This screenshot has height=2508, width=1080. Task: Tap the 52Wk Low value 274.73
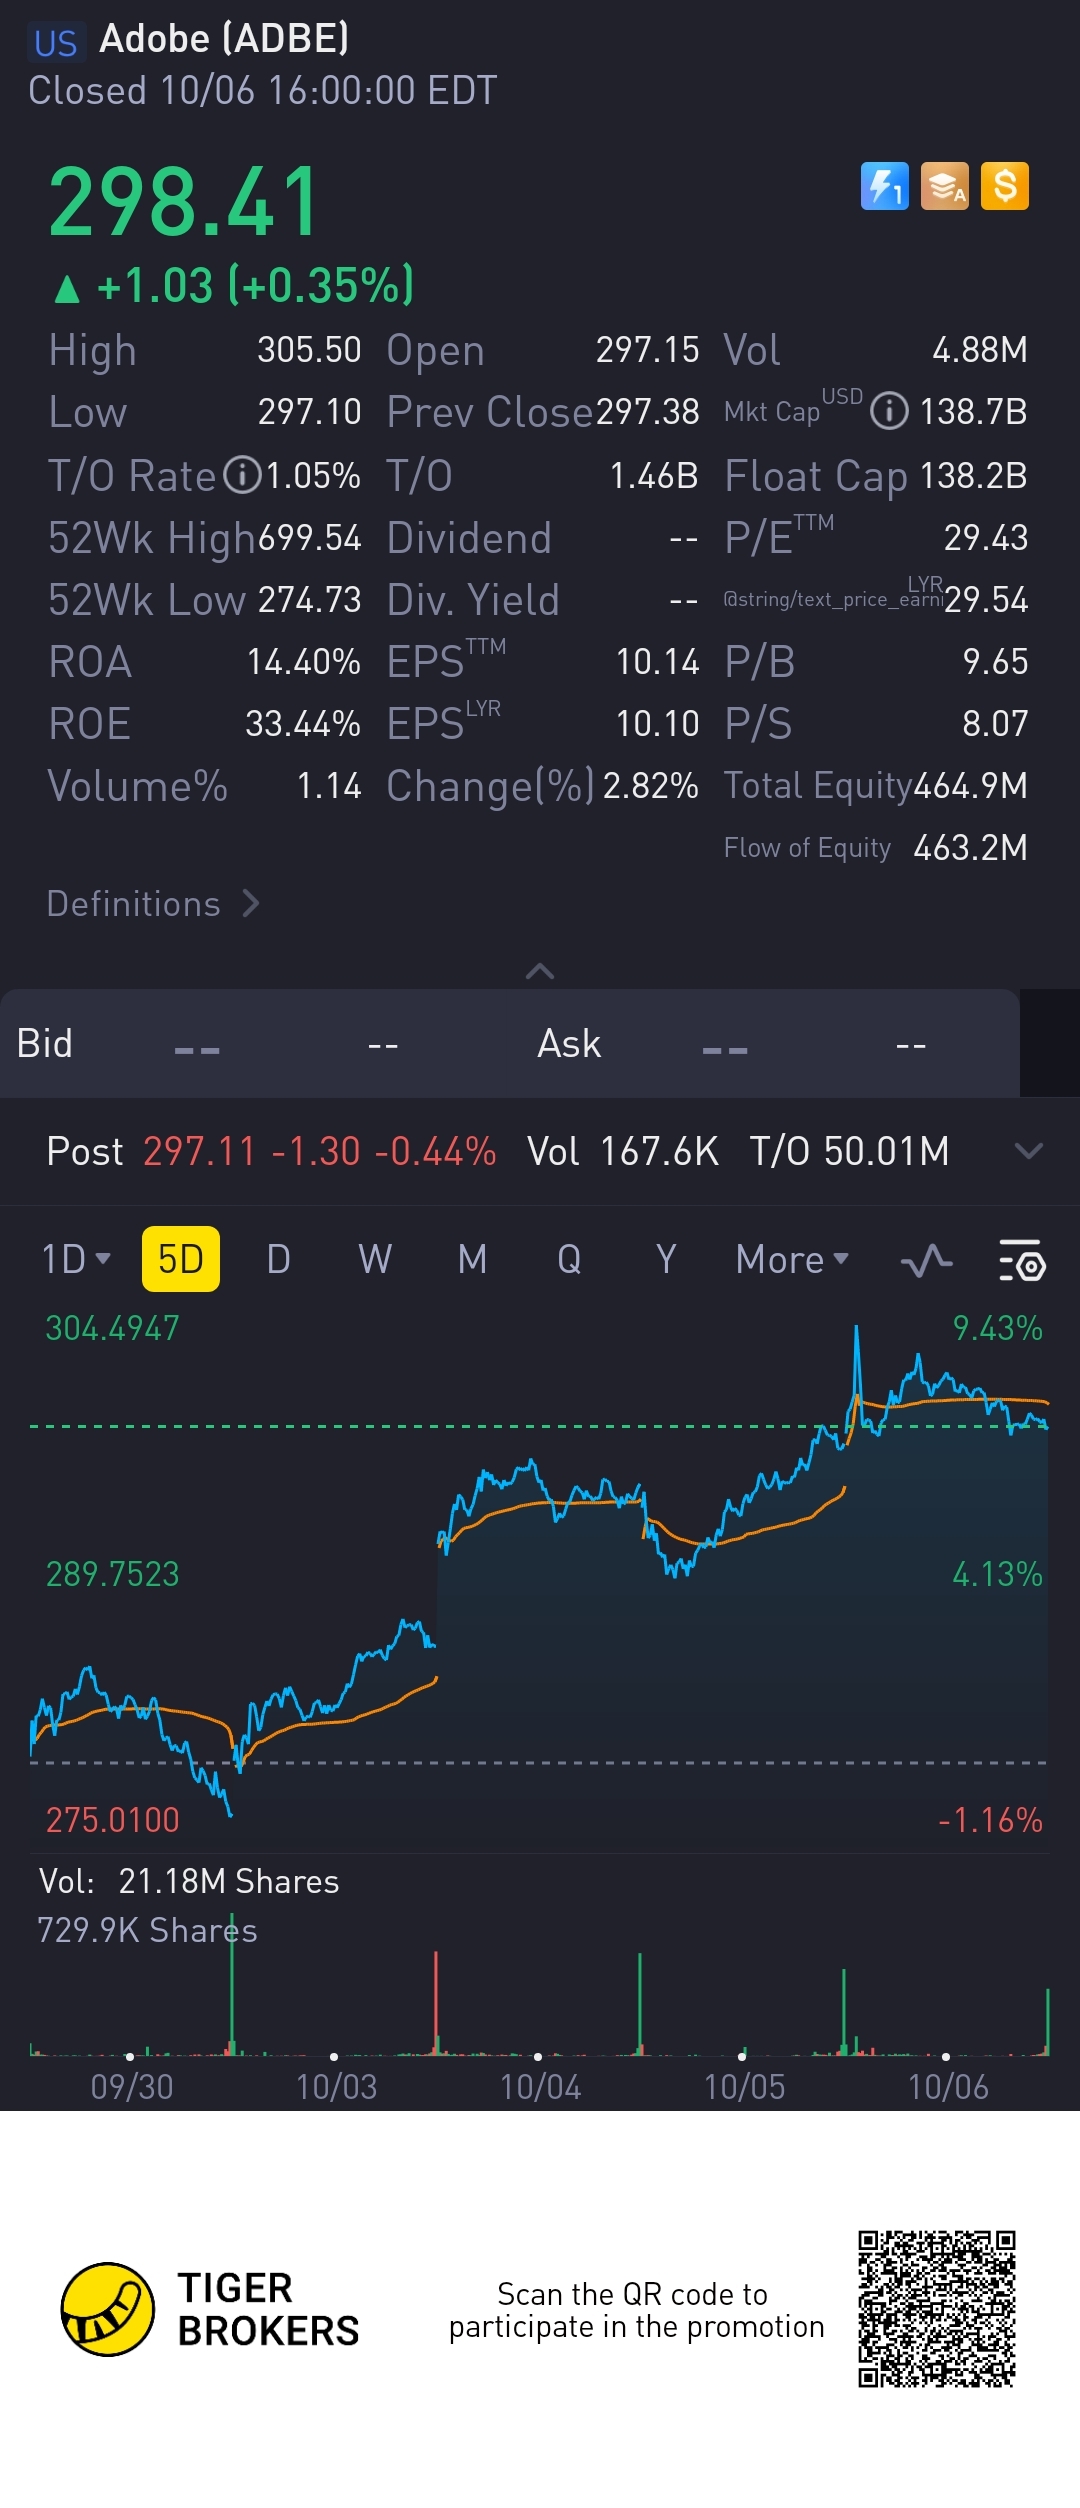[310, 600]
